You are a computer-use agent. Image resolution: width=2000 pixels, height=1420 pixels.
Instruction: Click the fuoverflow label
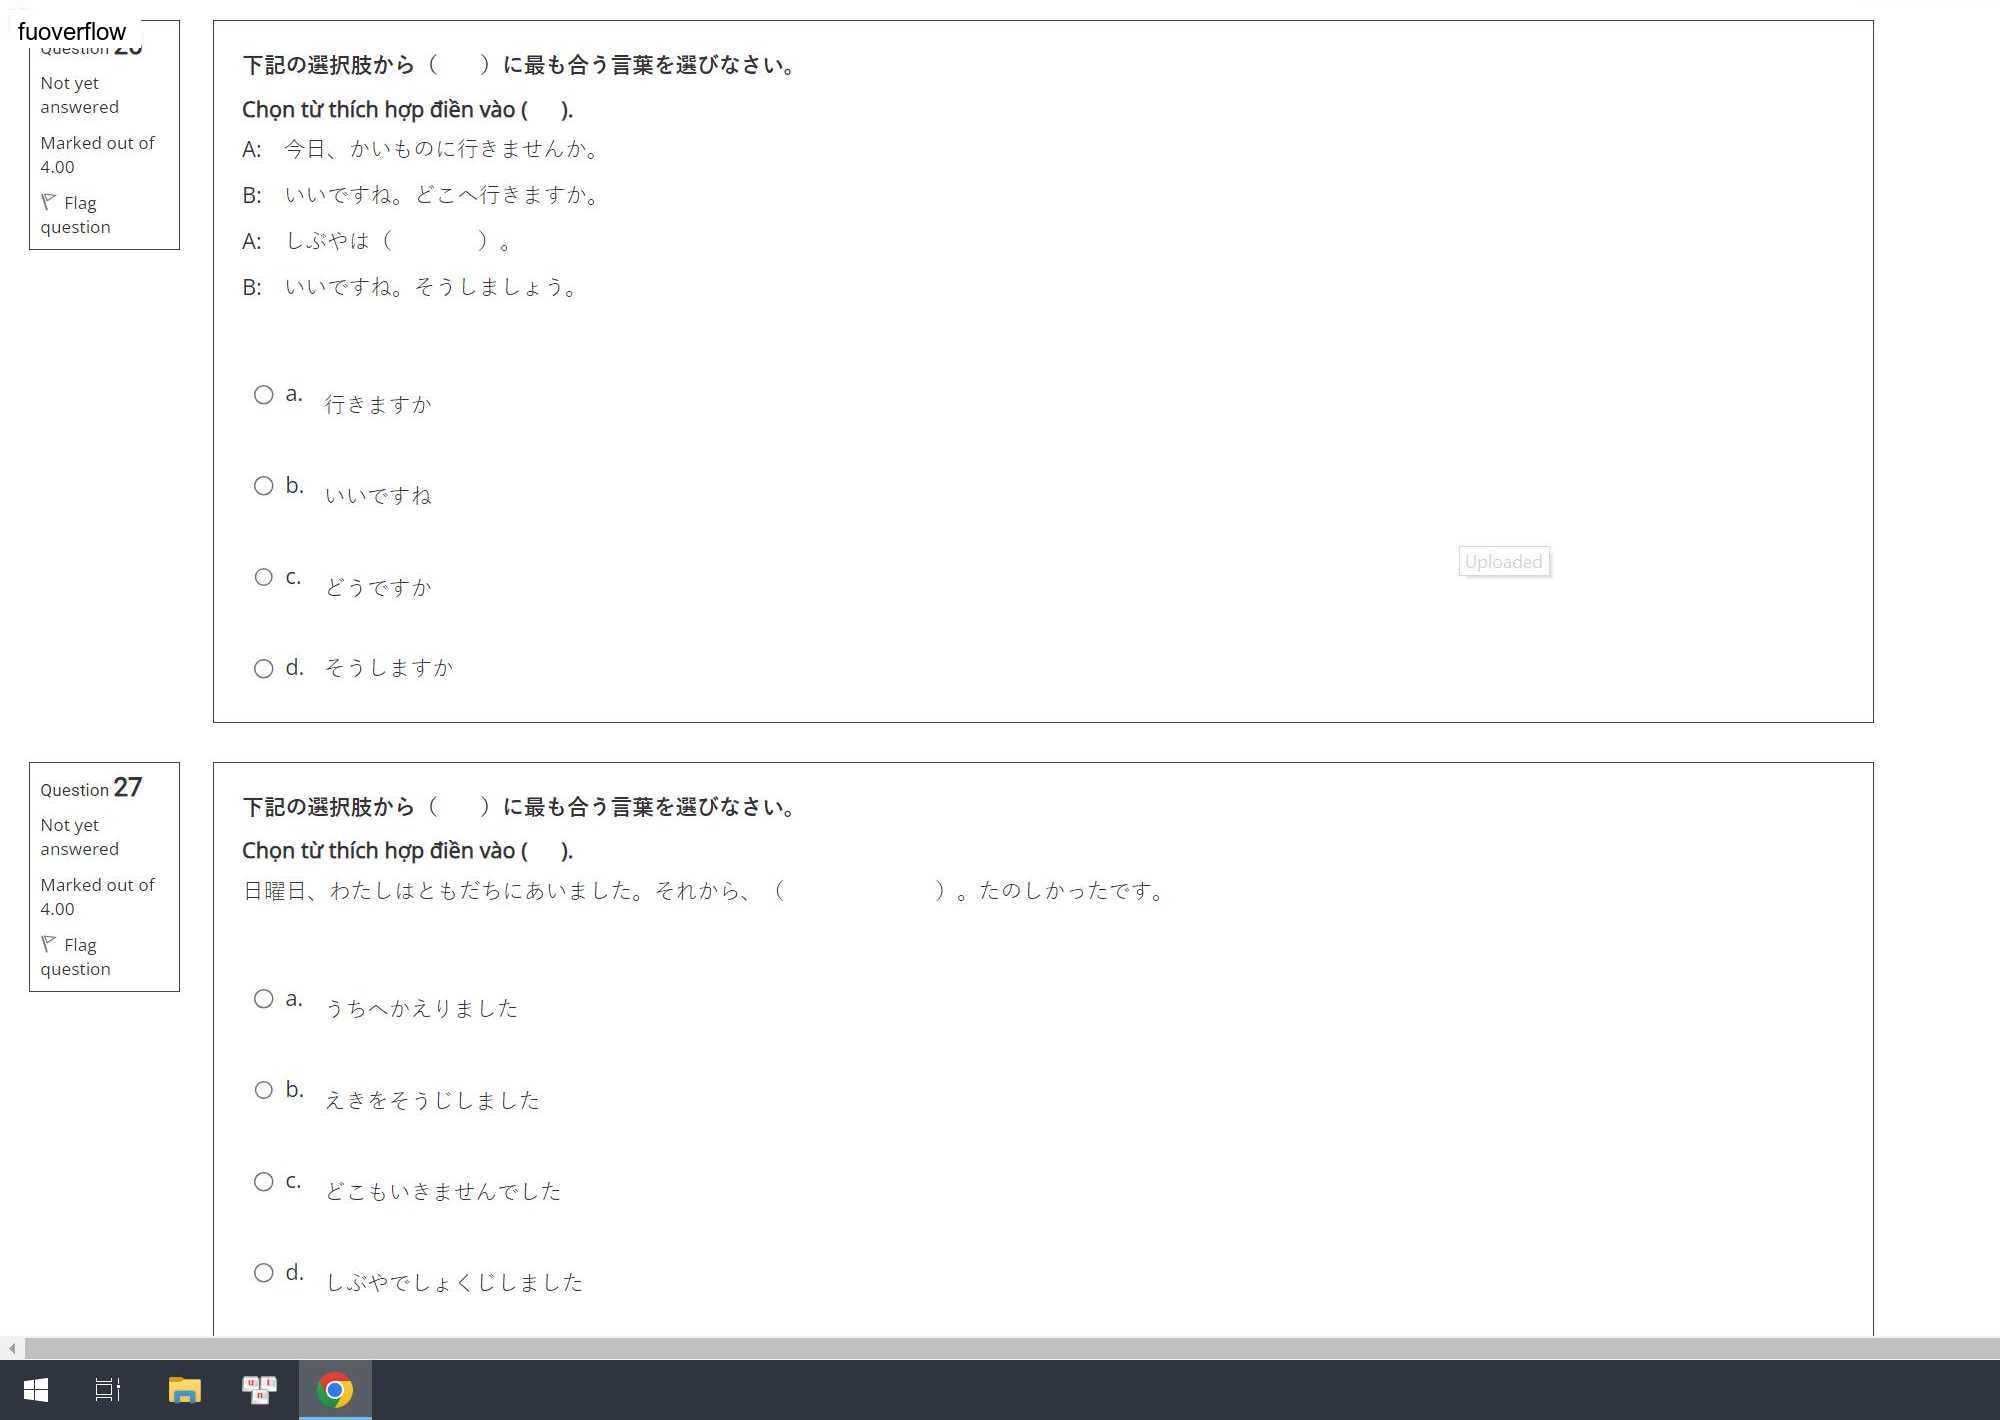[x=72, y=31]
